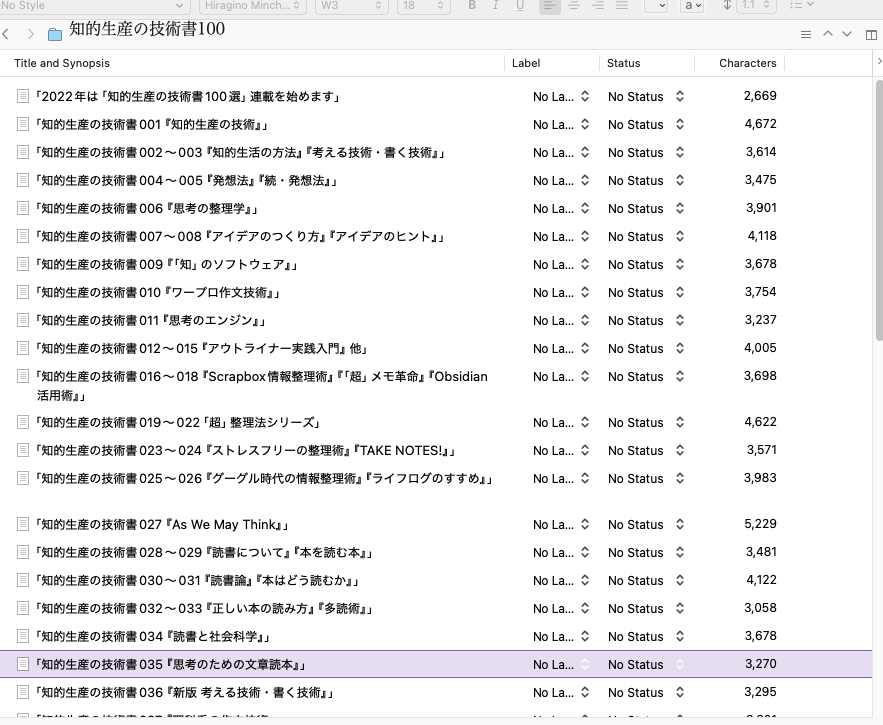Sort by Status column header
883x725 pixels.
[x=623, y=63]
